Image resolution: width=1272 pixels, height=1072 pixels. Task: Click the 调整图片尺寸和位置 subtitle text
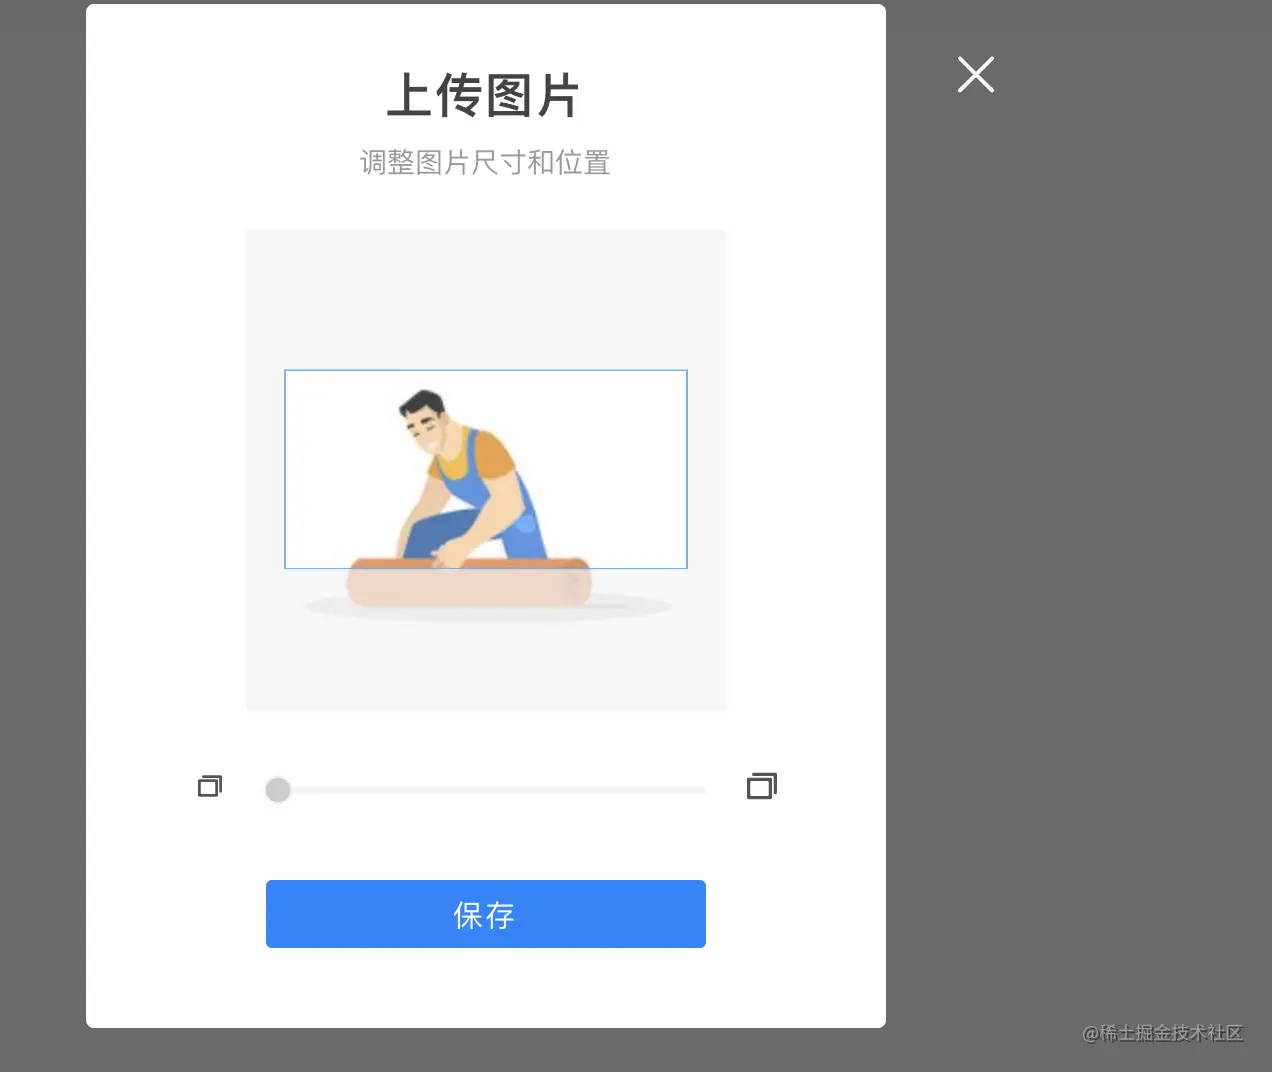pyautogui.click(x=485, y=162)
